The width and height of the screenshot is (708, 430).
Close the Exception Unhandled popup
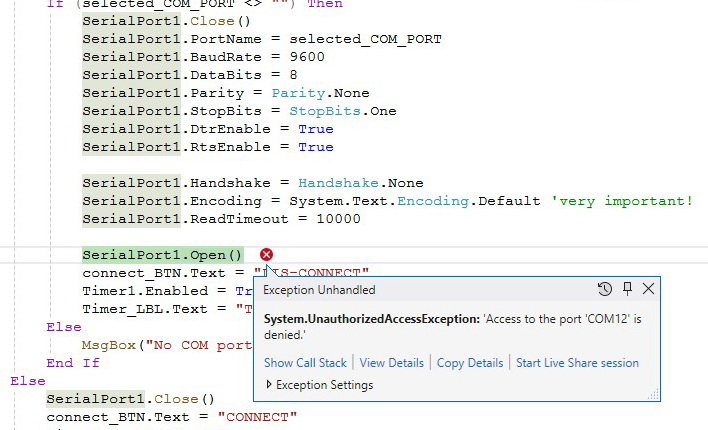click(x=648, y=289)
